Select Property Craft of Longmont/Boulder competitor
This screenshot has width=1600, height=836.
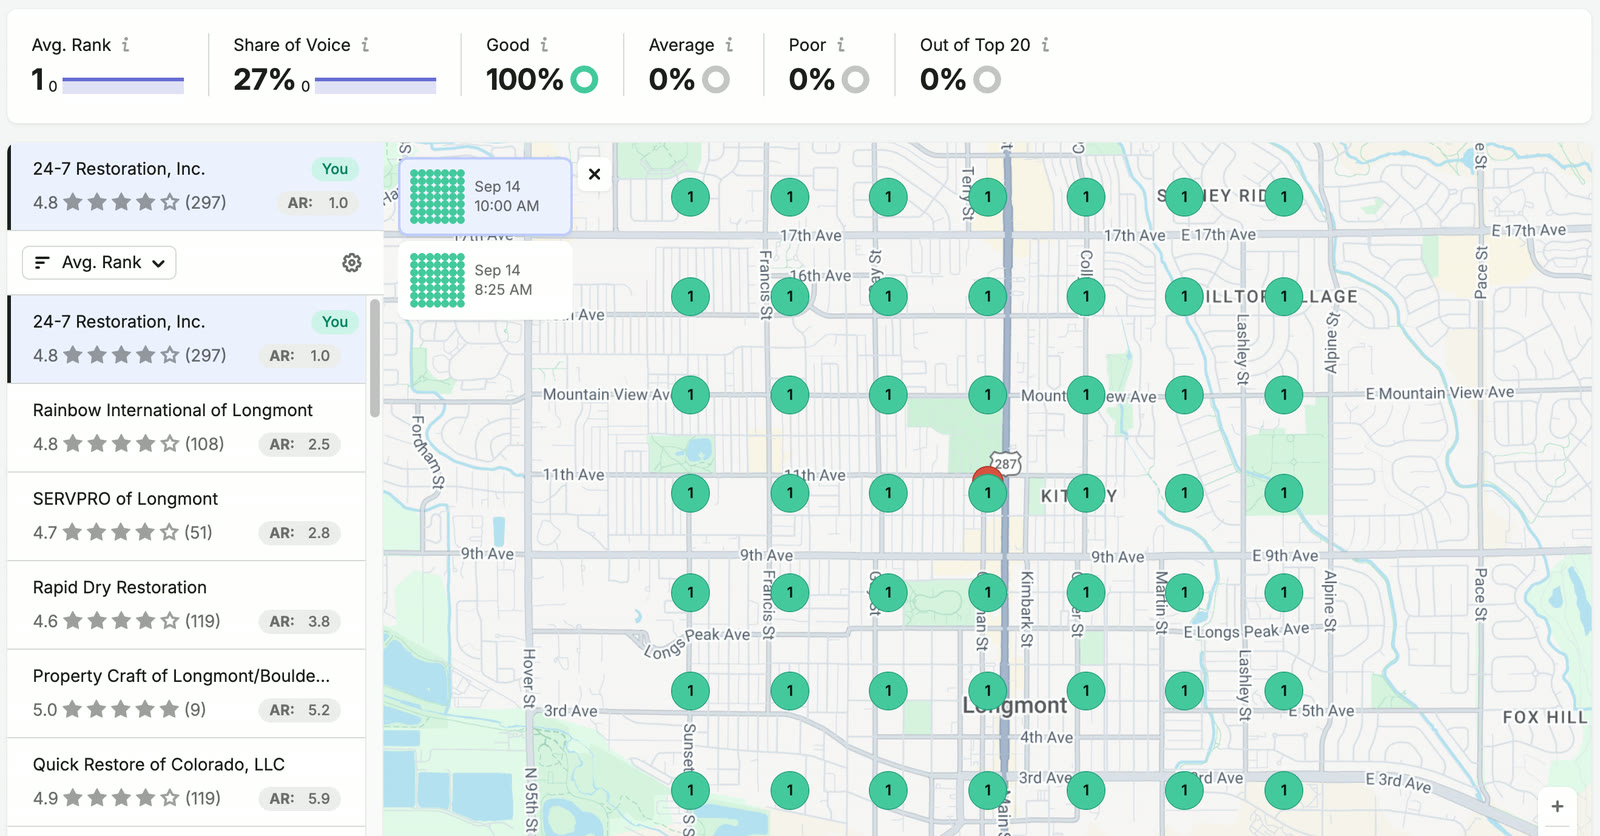[x=187, y=694]
